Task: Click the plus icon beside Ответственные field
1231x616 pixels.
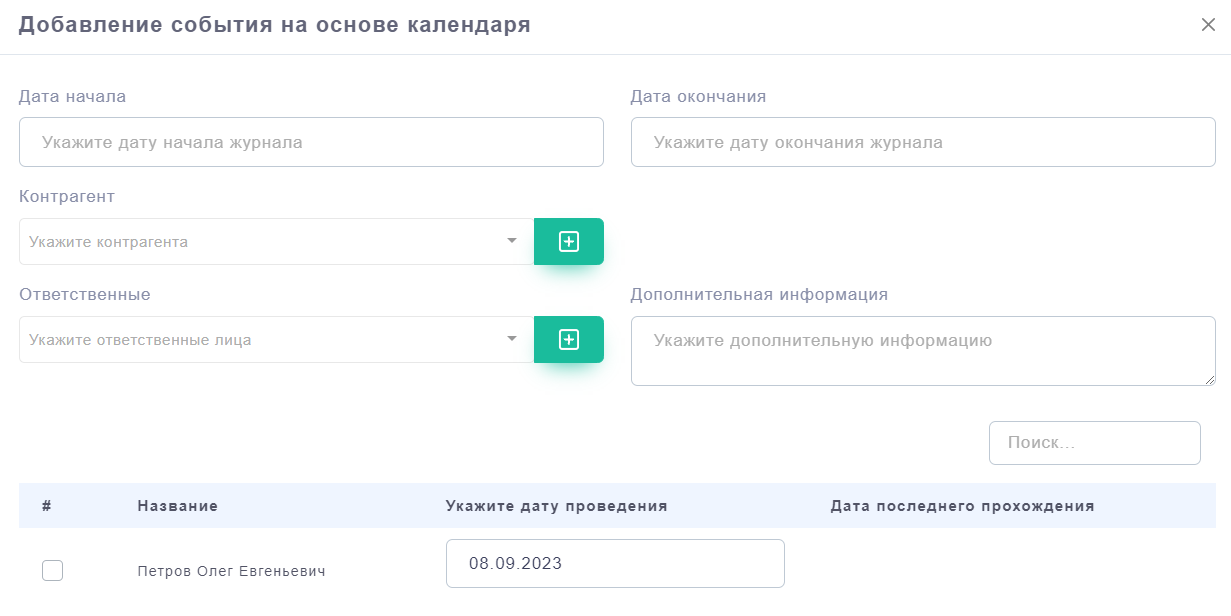Action: pyautogui.click(x=568, y=340)
